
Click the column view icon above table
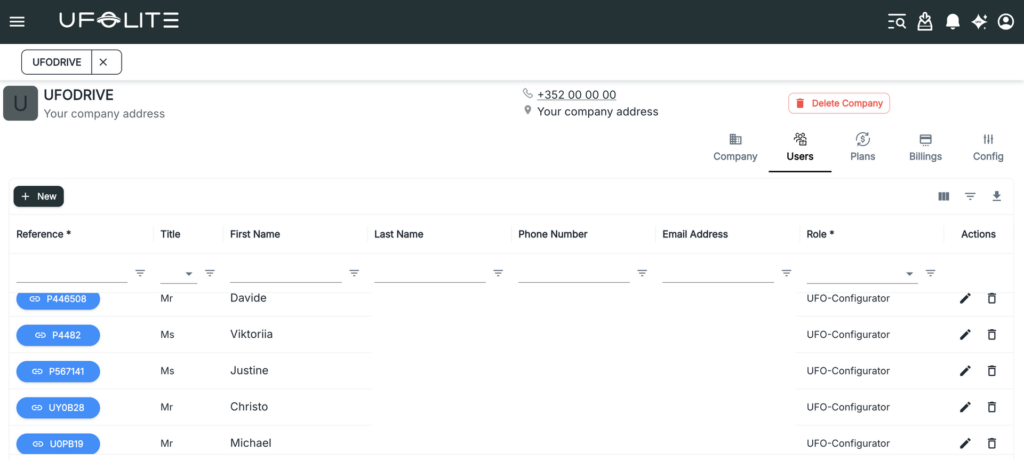pyautogui.click(x=943, y=197)
